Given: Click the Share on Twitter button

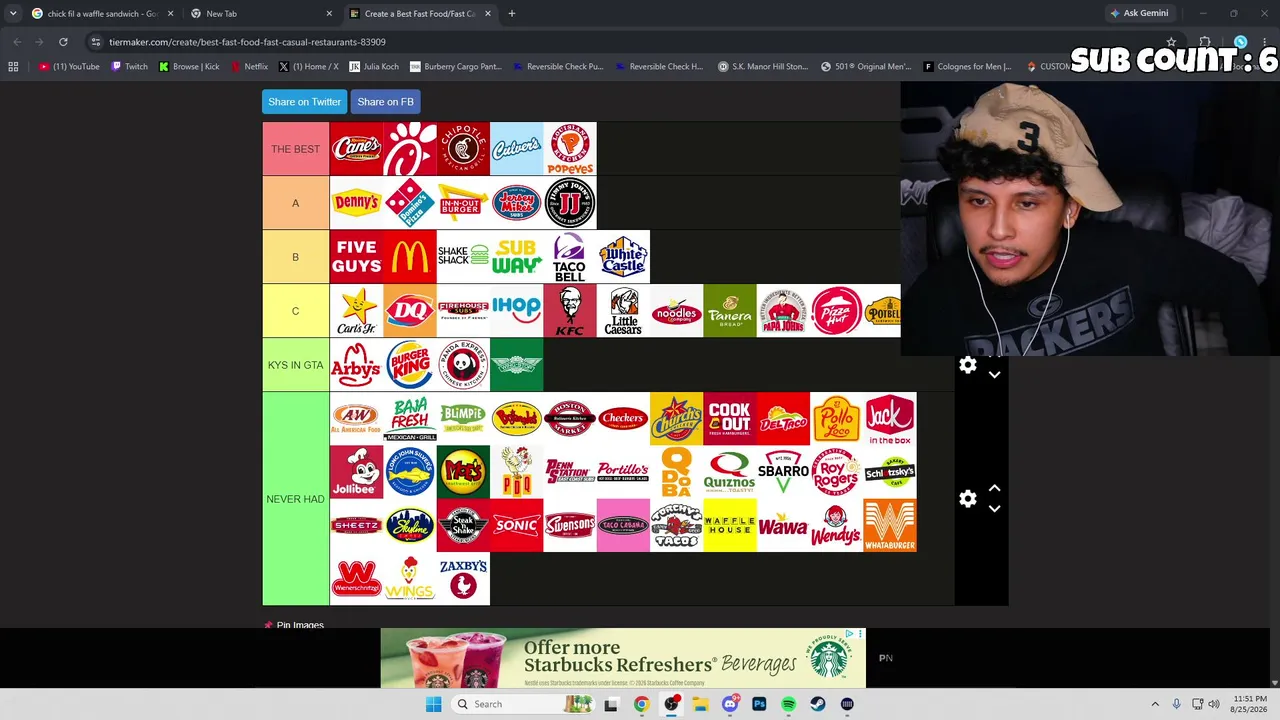Looking at the screenshot, I should [x=305, y=102].
